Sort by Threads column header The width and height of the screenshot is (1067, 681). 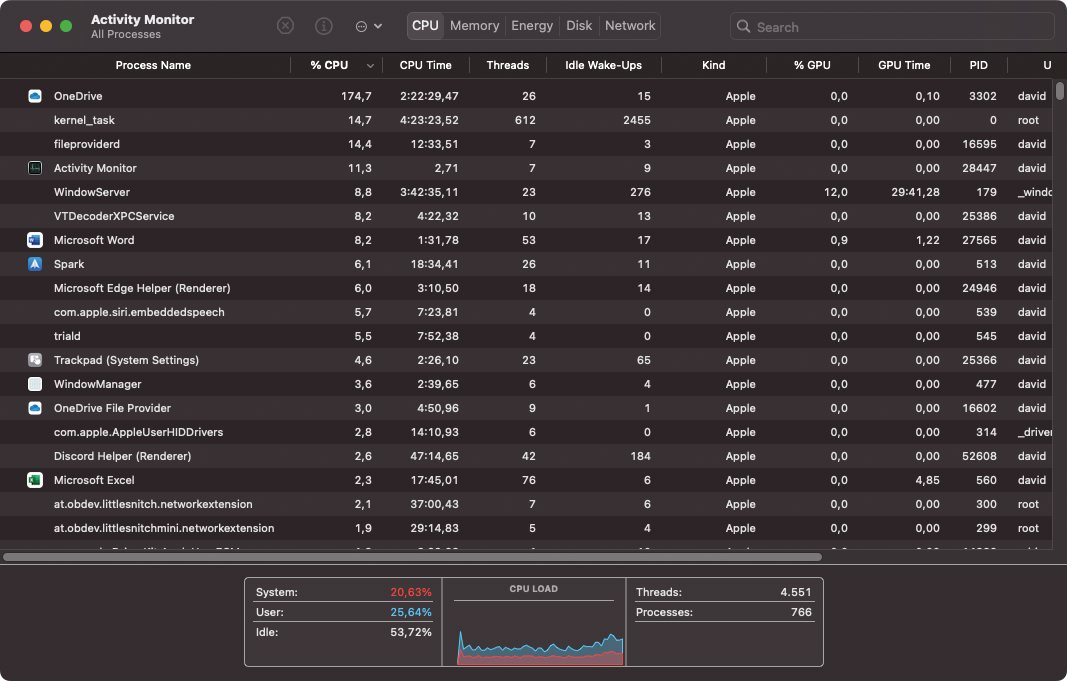point(508,65)
